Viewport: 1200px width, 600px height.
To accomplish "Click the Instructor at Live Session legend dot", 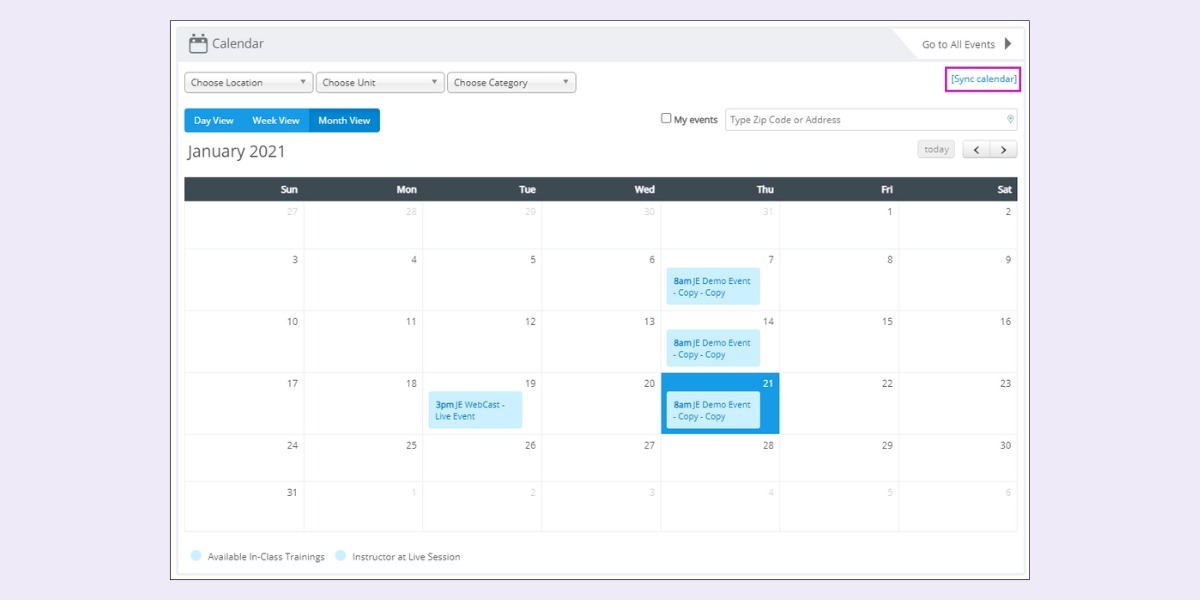I will pyautogui.click(x=340, y=556).
